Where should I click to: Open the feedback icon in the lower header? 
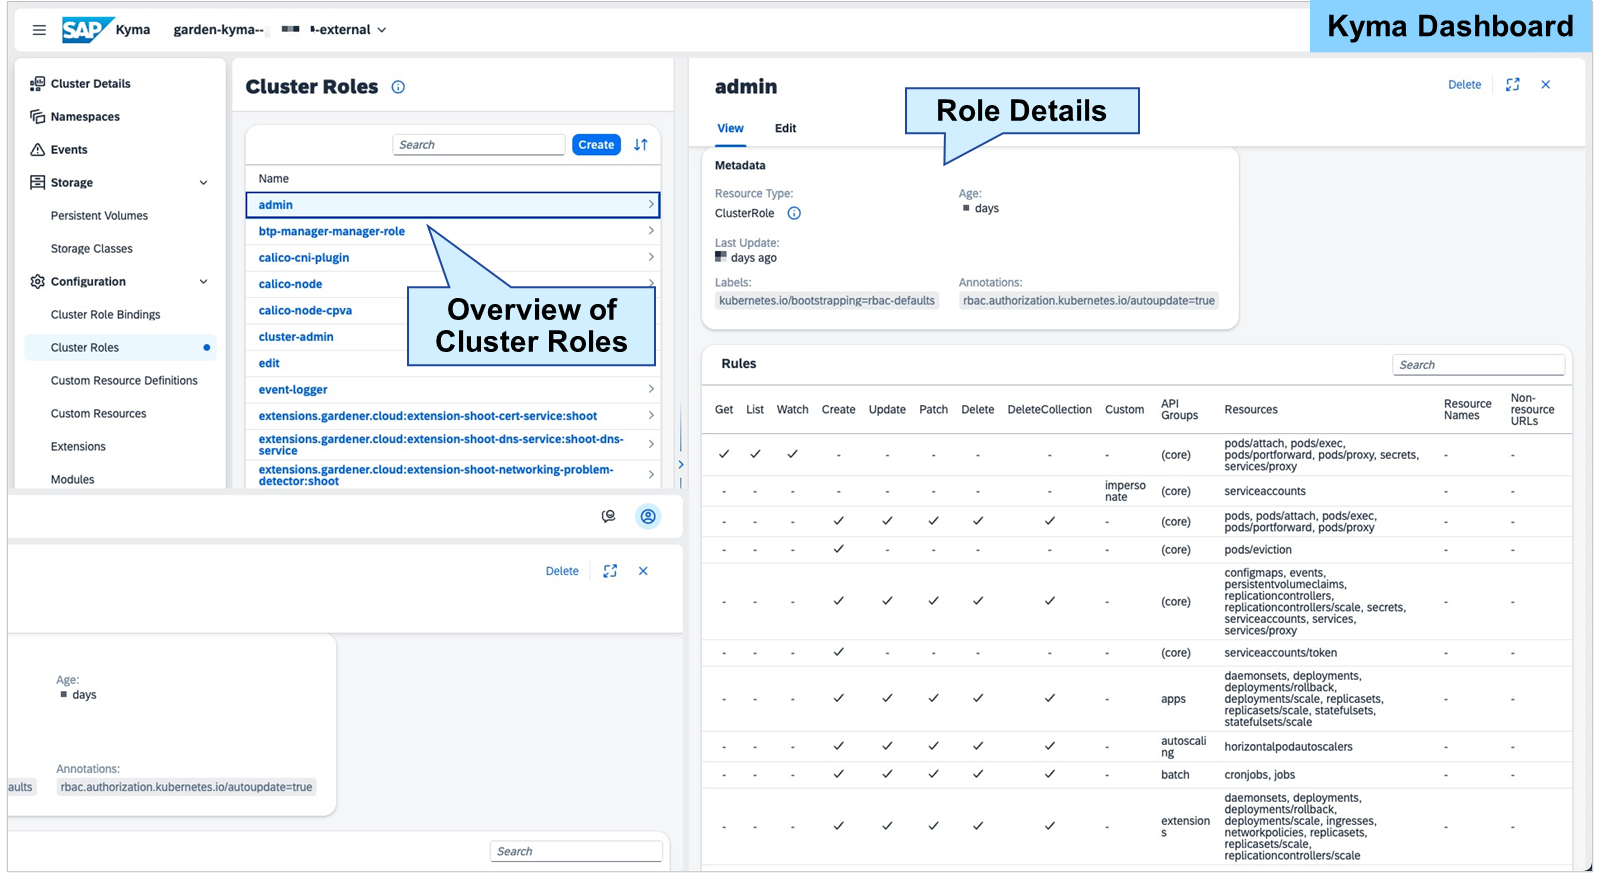coord(608,516)
